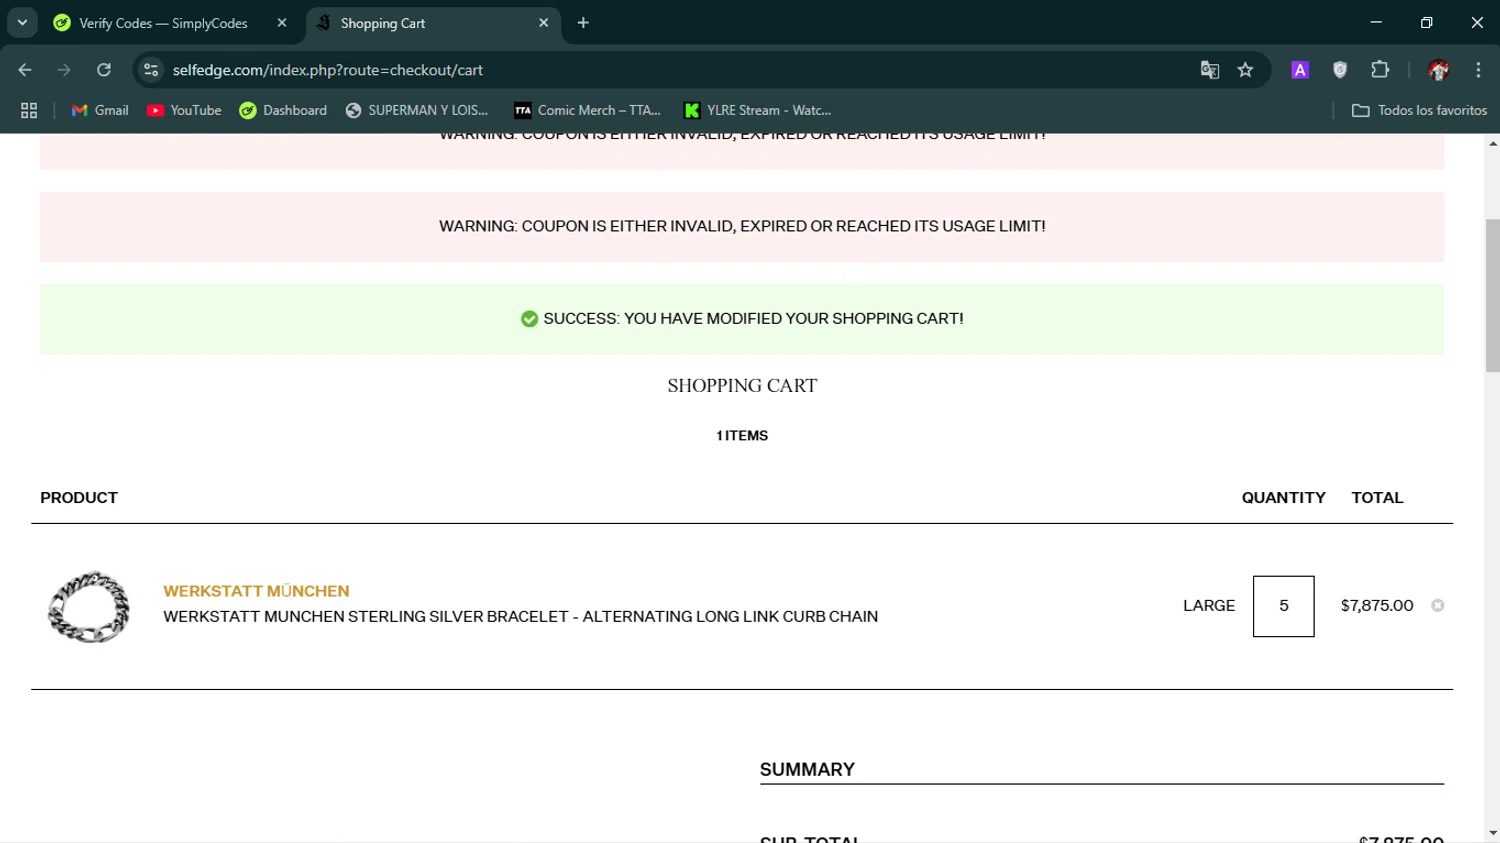Open the Chrome profile avatar
Image resolution: width=1500 pixels, height=843 pixels.
click(1439, 70)
